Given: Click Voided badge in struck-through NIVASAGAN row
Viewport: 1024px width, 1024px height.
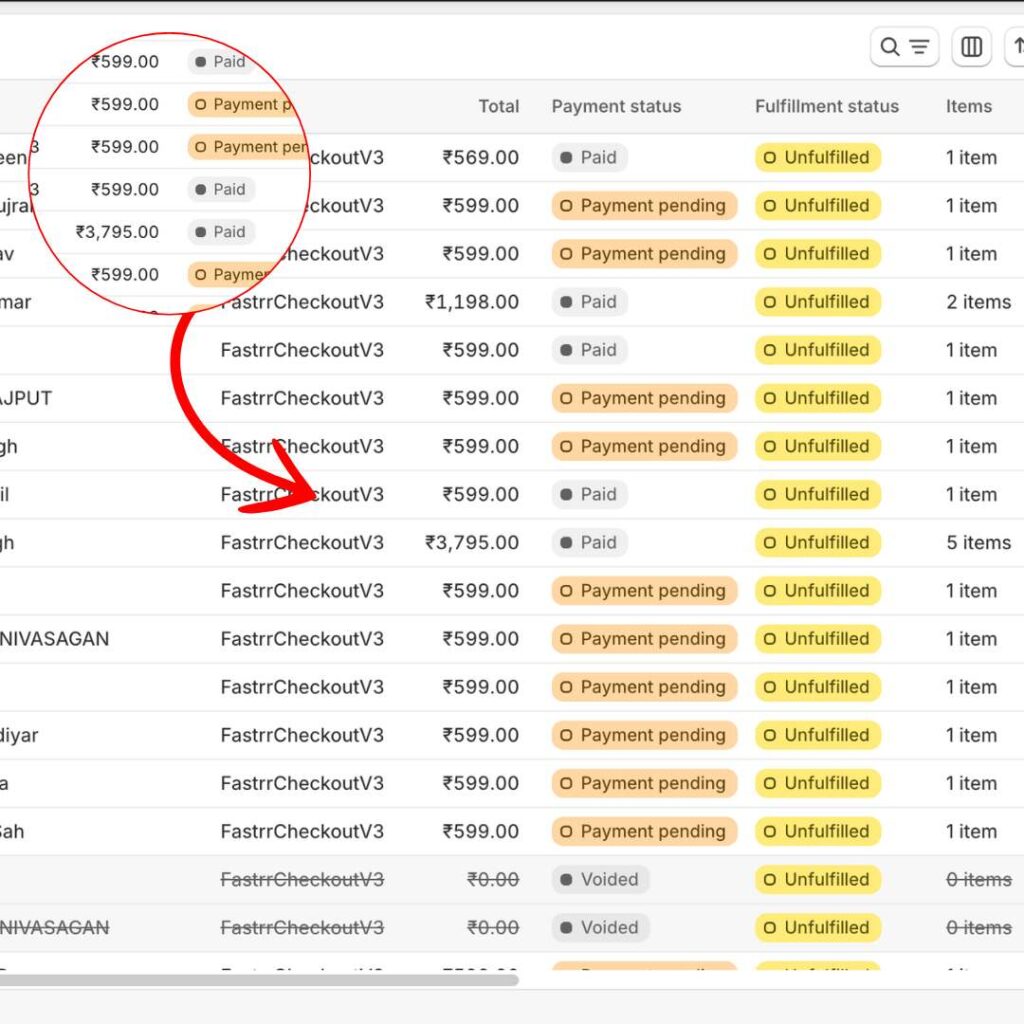Looking at the screenshot, I should pos(600,928).
